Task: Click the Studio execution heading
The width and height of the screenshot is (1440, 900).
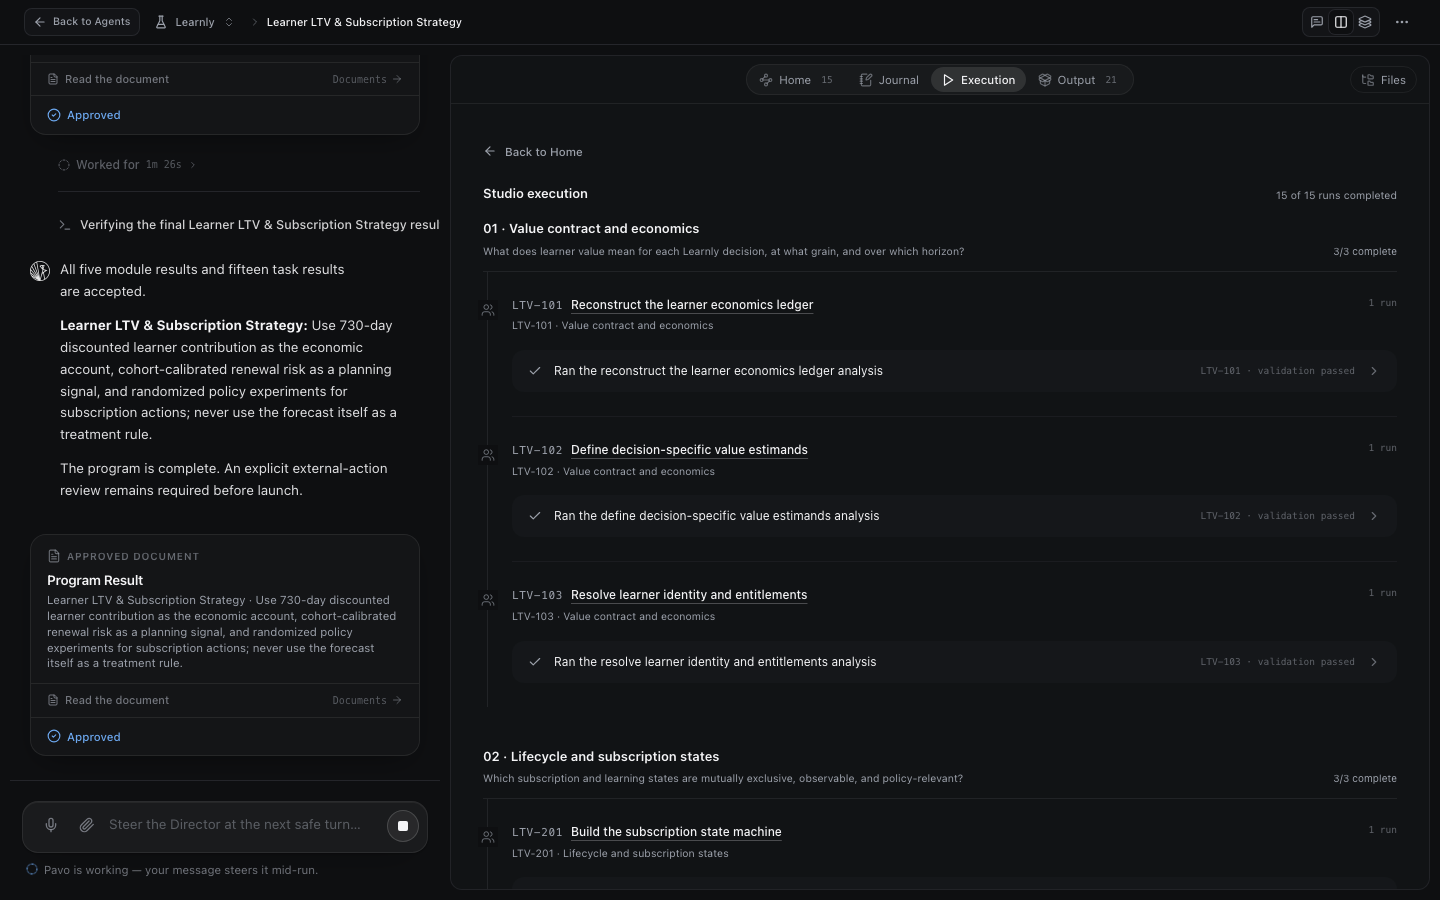Action: tap(535, 194)
